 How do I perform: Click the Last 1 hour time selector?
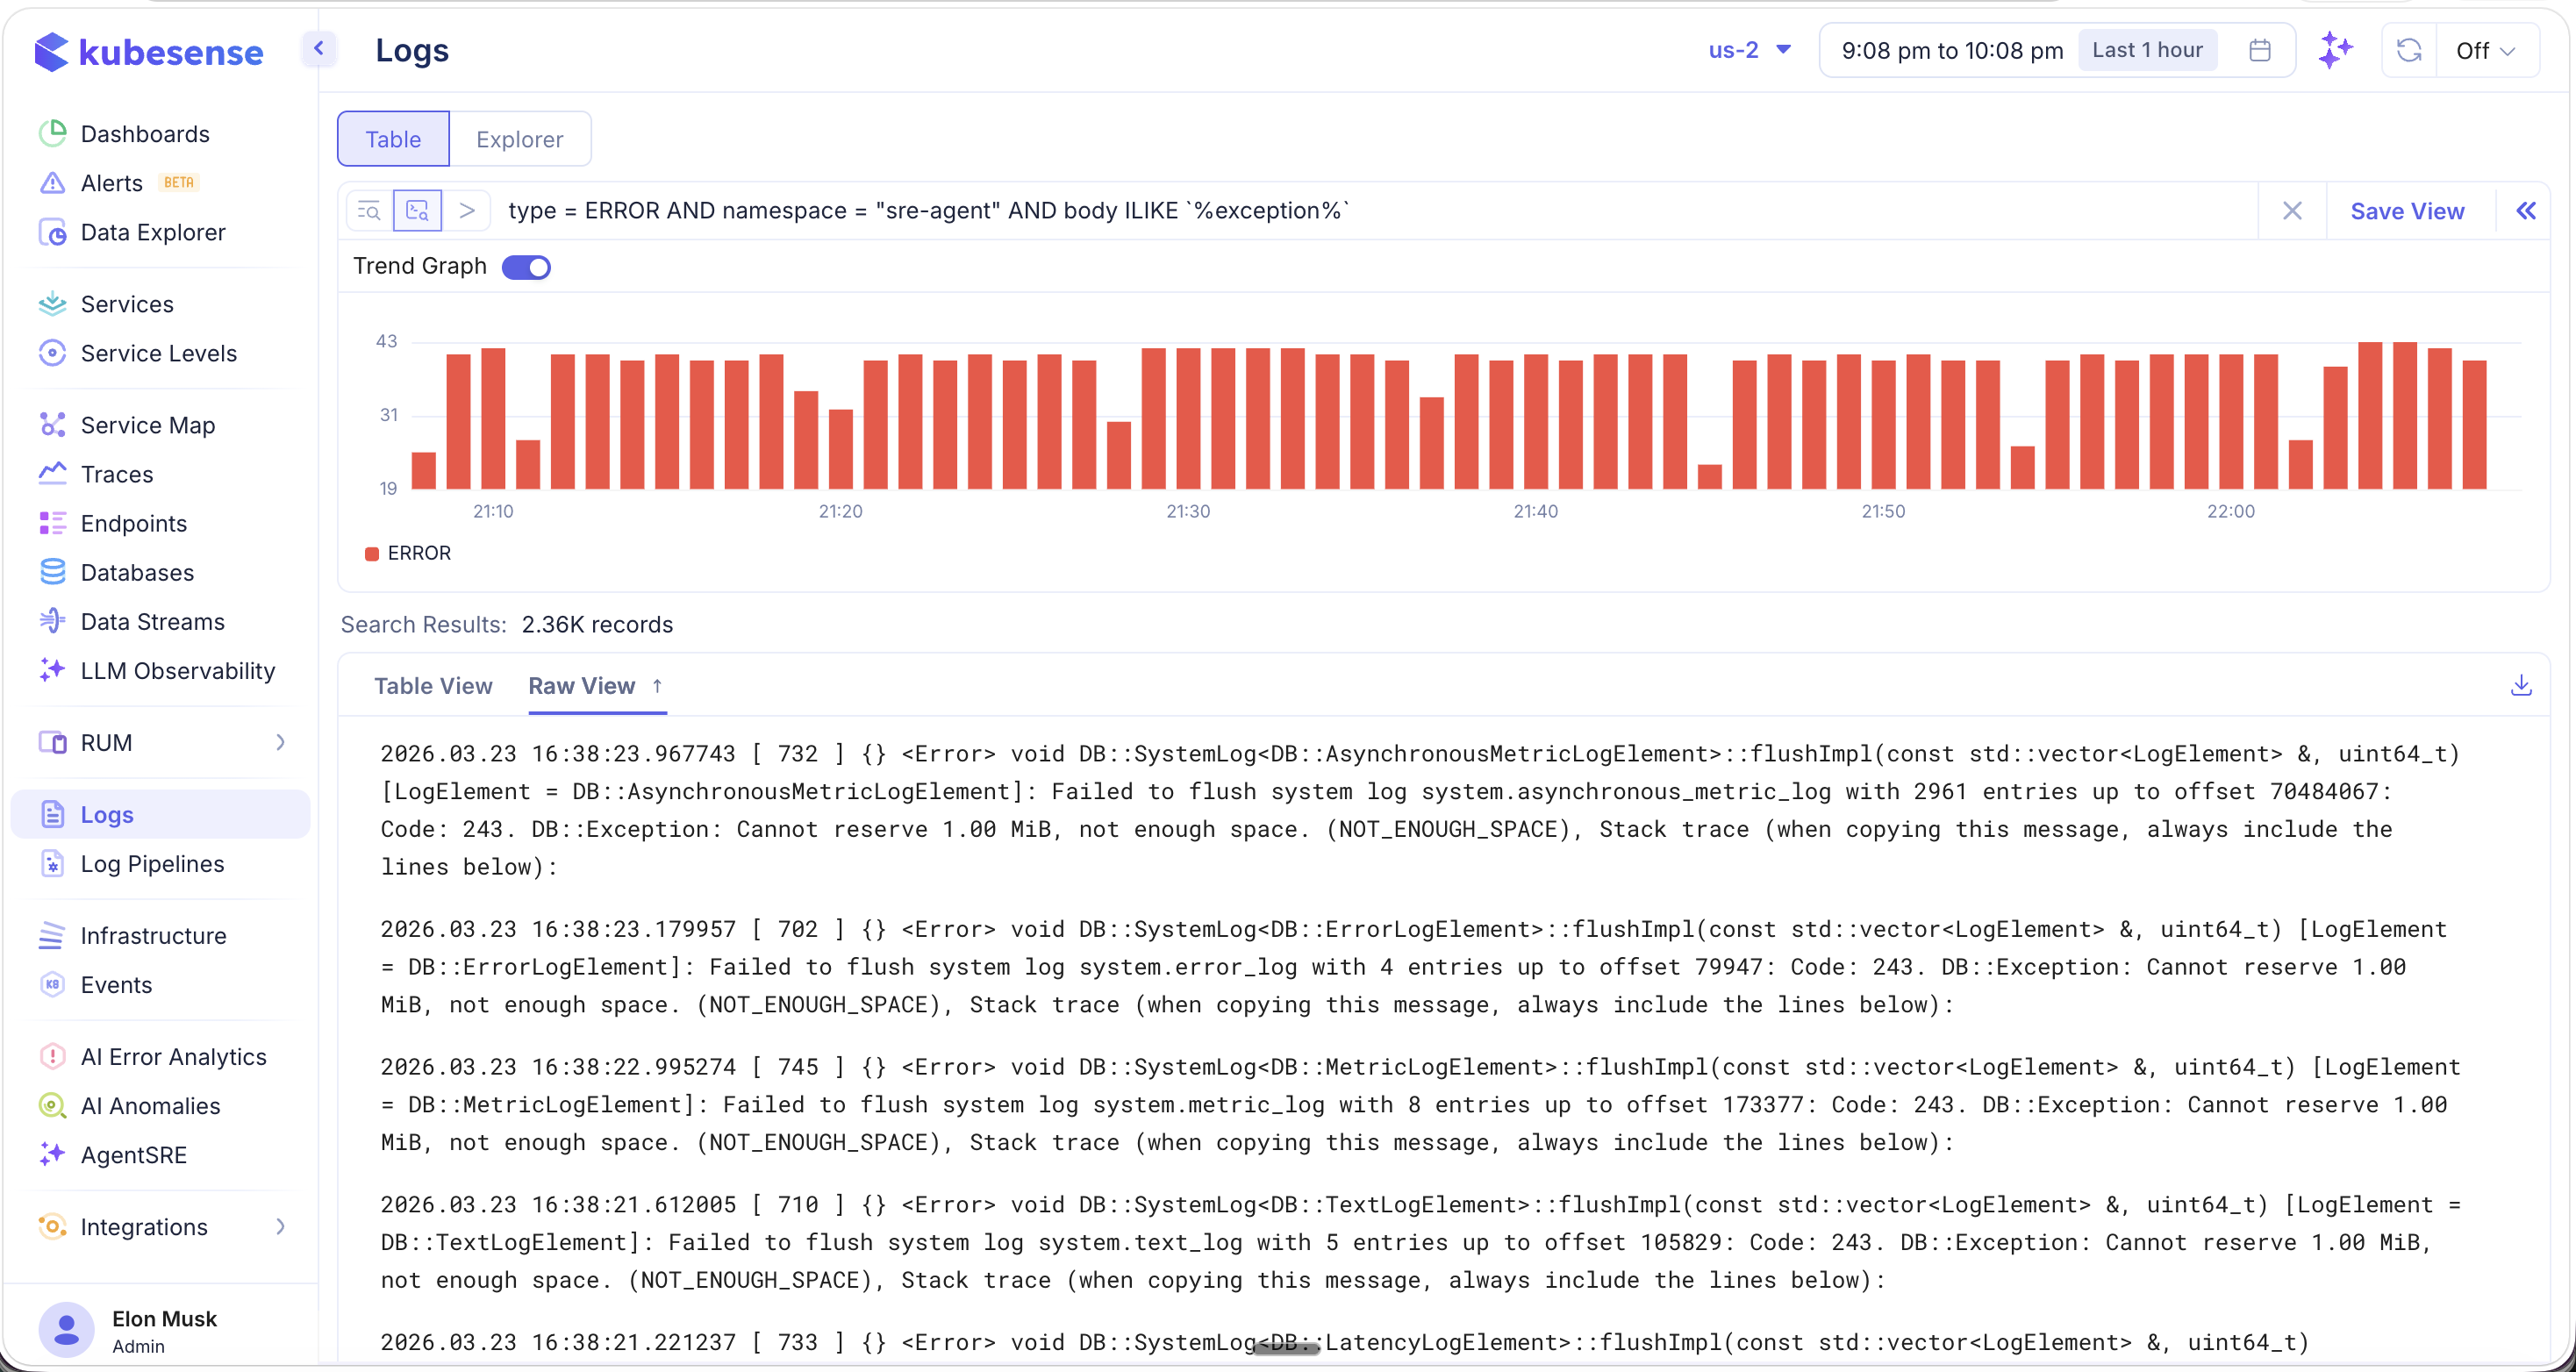2147,49
